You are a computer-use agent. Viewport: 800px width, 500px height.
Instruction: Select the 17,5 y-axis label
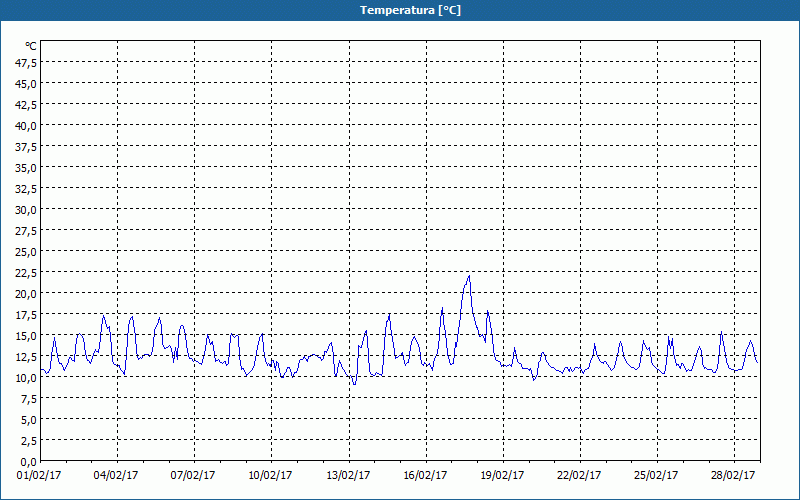(27, 315)
